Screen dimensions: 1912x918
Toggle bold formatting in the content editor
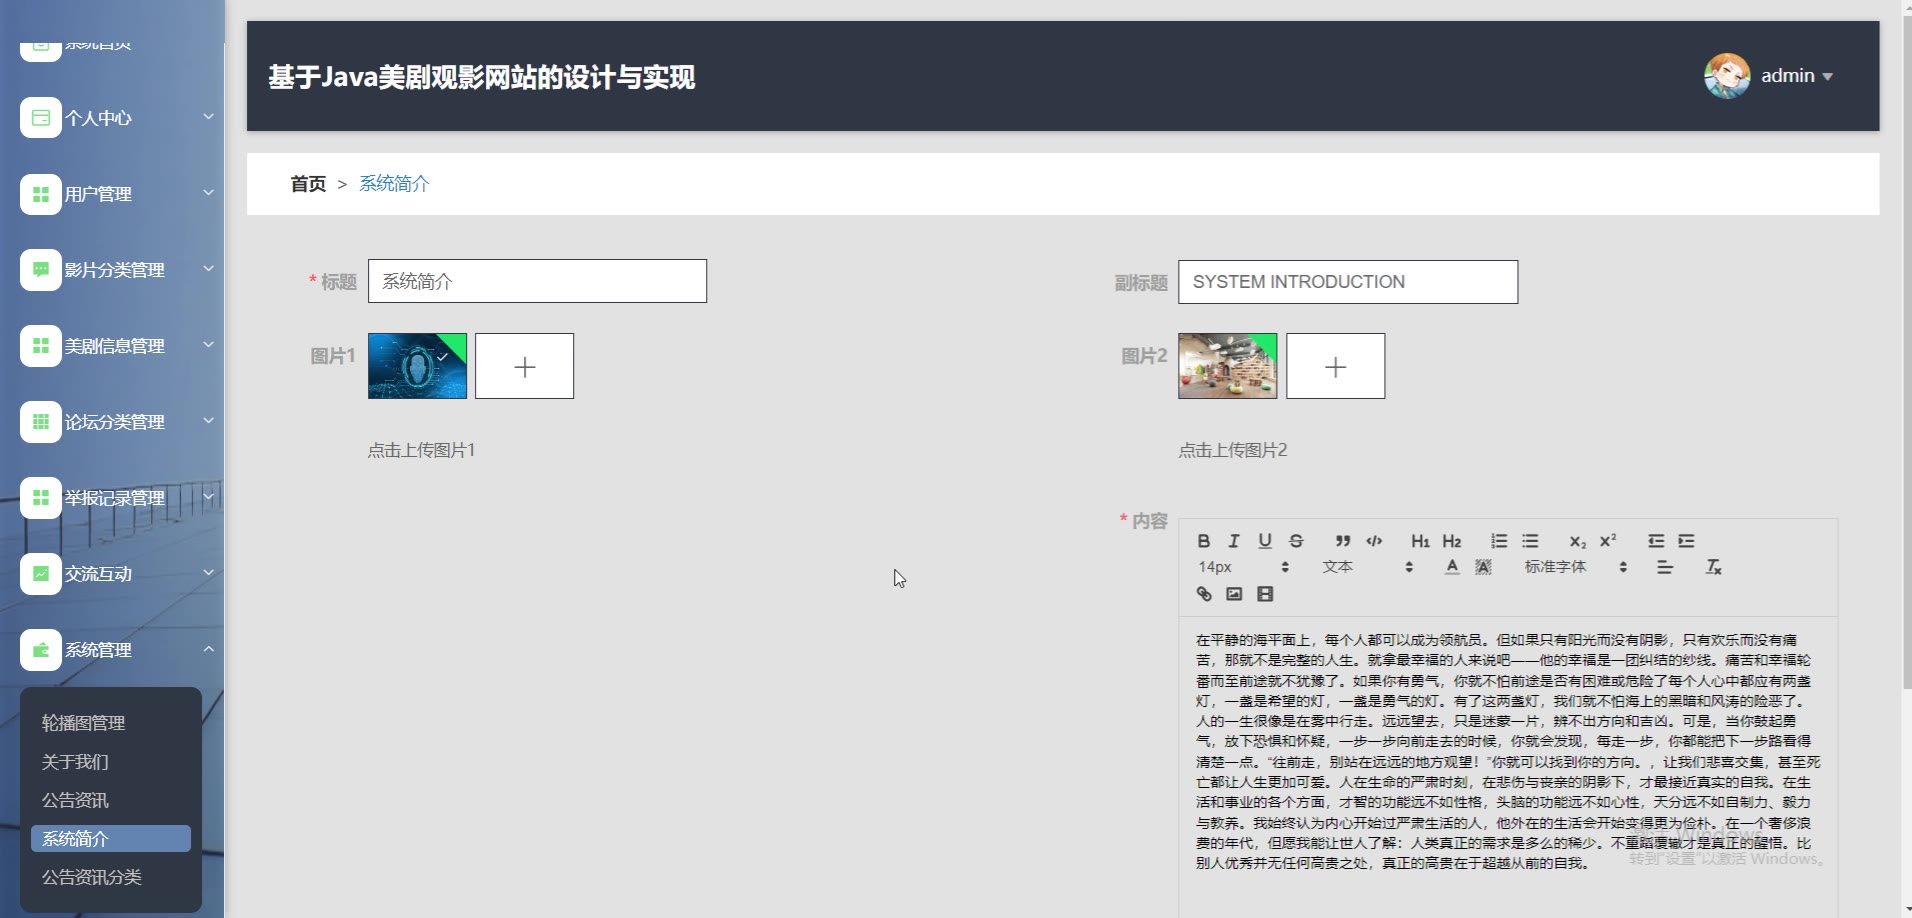coord(1204,541)
